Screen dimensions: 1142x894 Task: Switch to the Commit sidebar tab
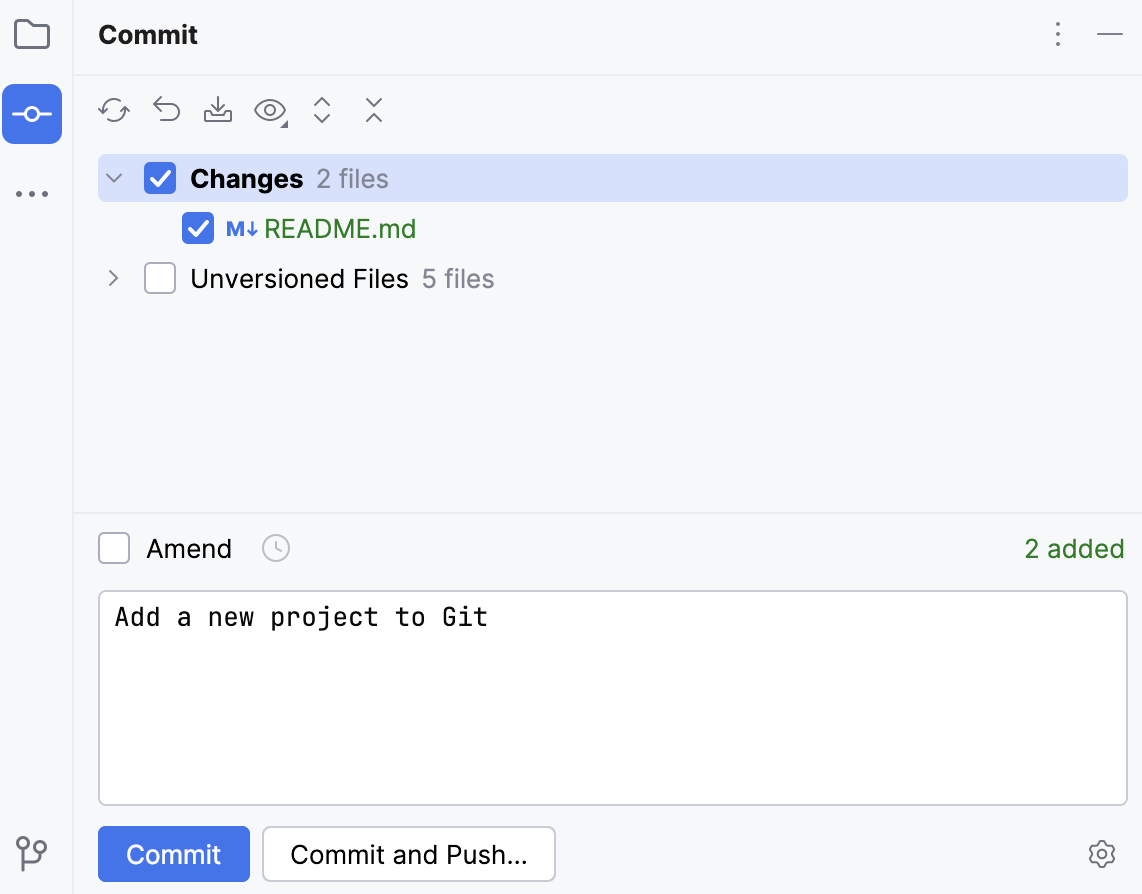[x=32, y=114]
